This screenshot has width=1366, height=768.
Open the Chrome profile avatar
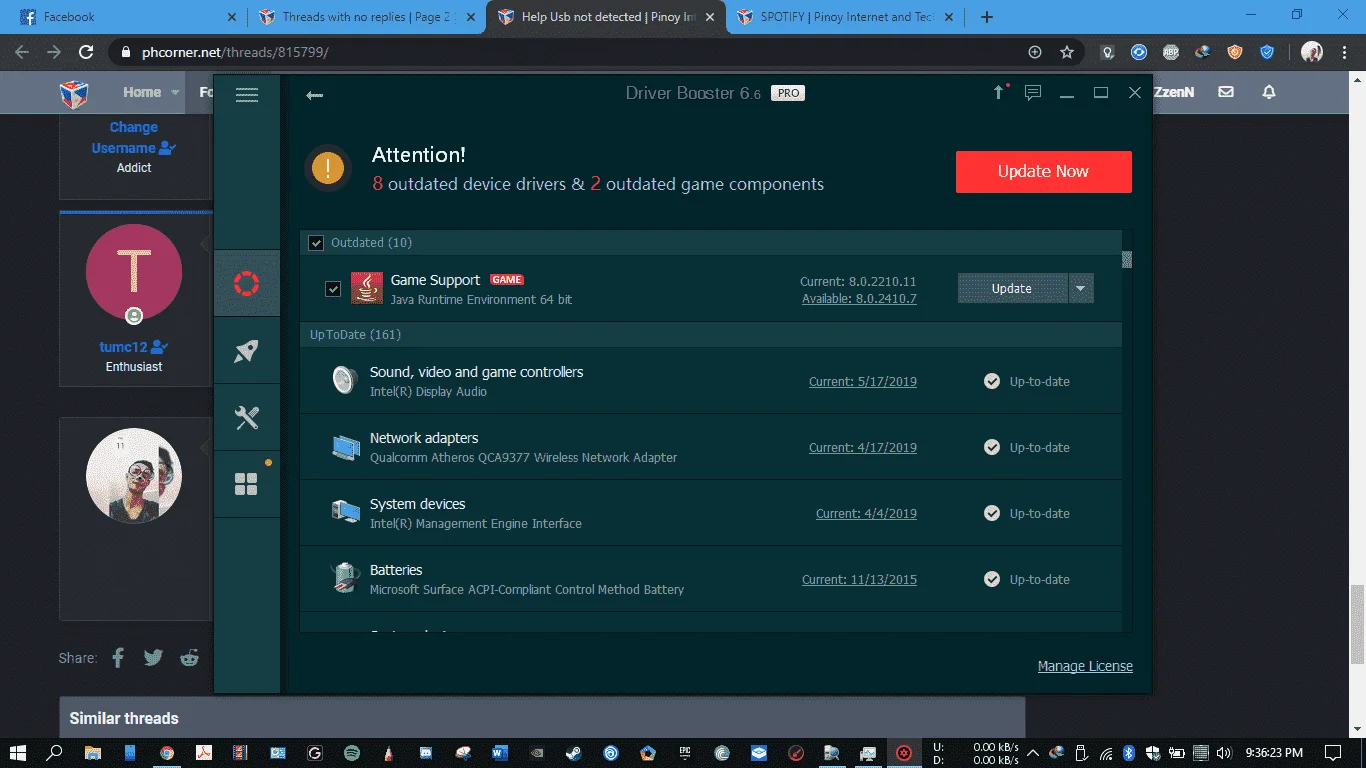[1312, 52]
